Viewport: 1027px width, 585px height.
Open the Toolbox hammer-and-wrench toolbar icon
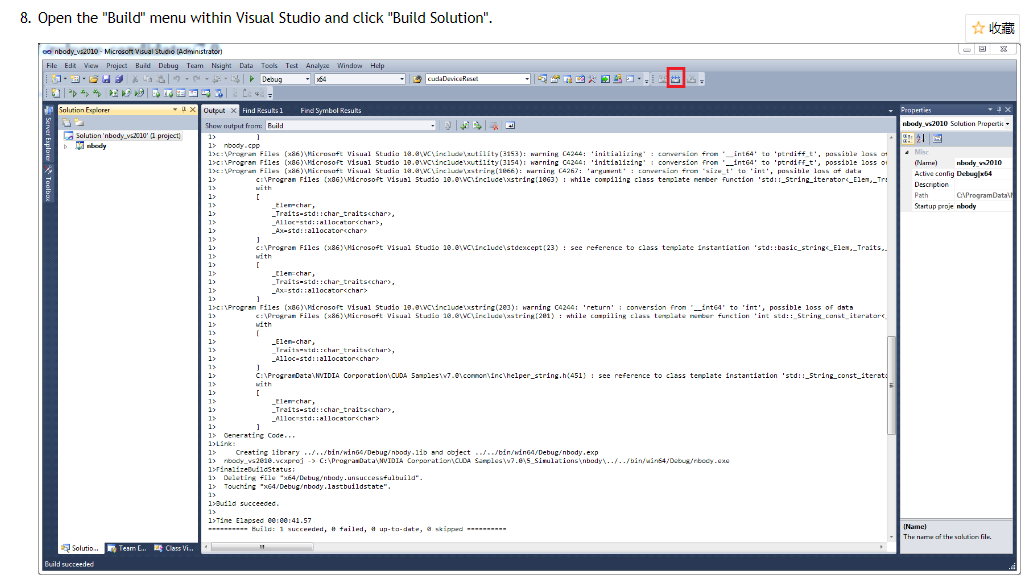click(x=592, y=79)
